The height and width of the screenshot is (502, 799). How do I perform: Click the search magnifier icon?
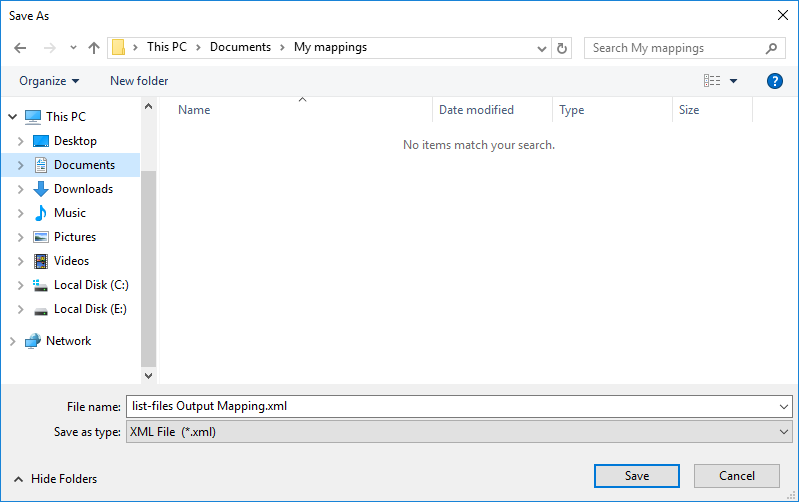click(771, 48)
